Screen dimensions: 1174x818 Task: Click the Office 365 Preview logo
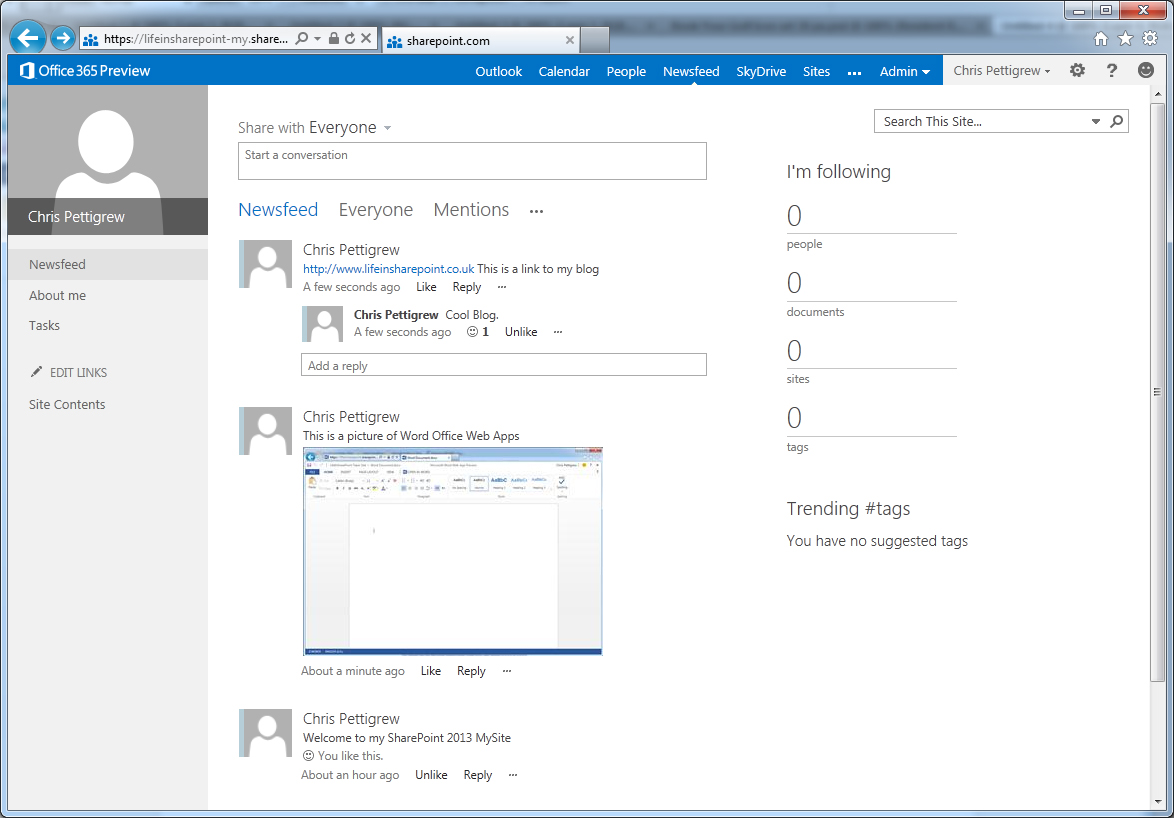coord(85,70)
